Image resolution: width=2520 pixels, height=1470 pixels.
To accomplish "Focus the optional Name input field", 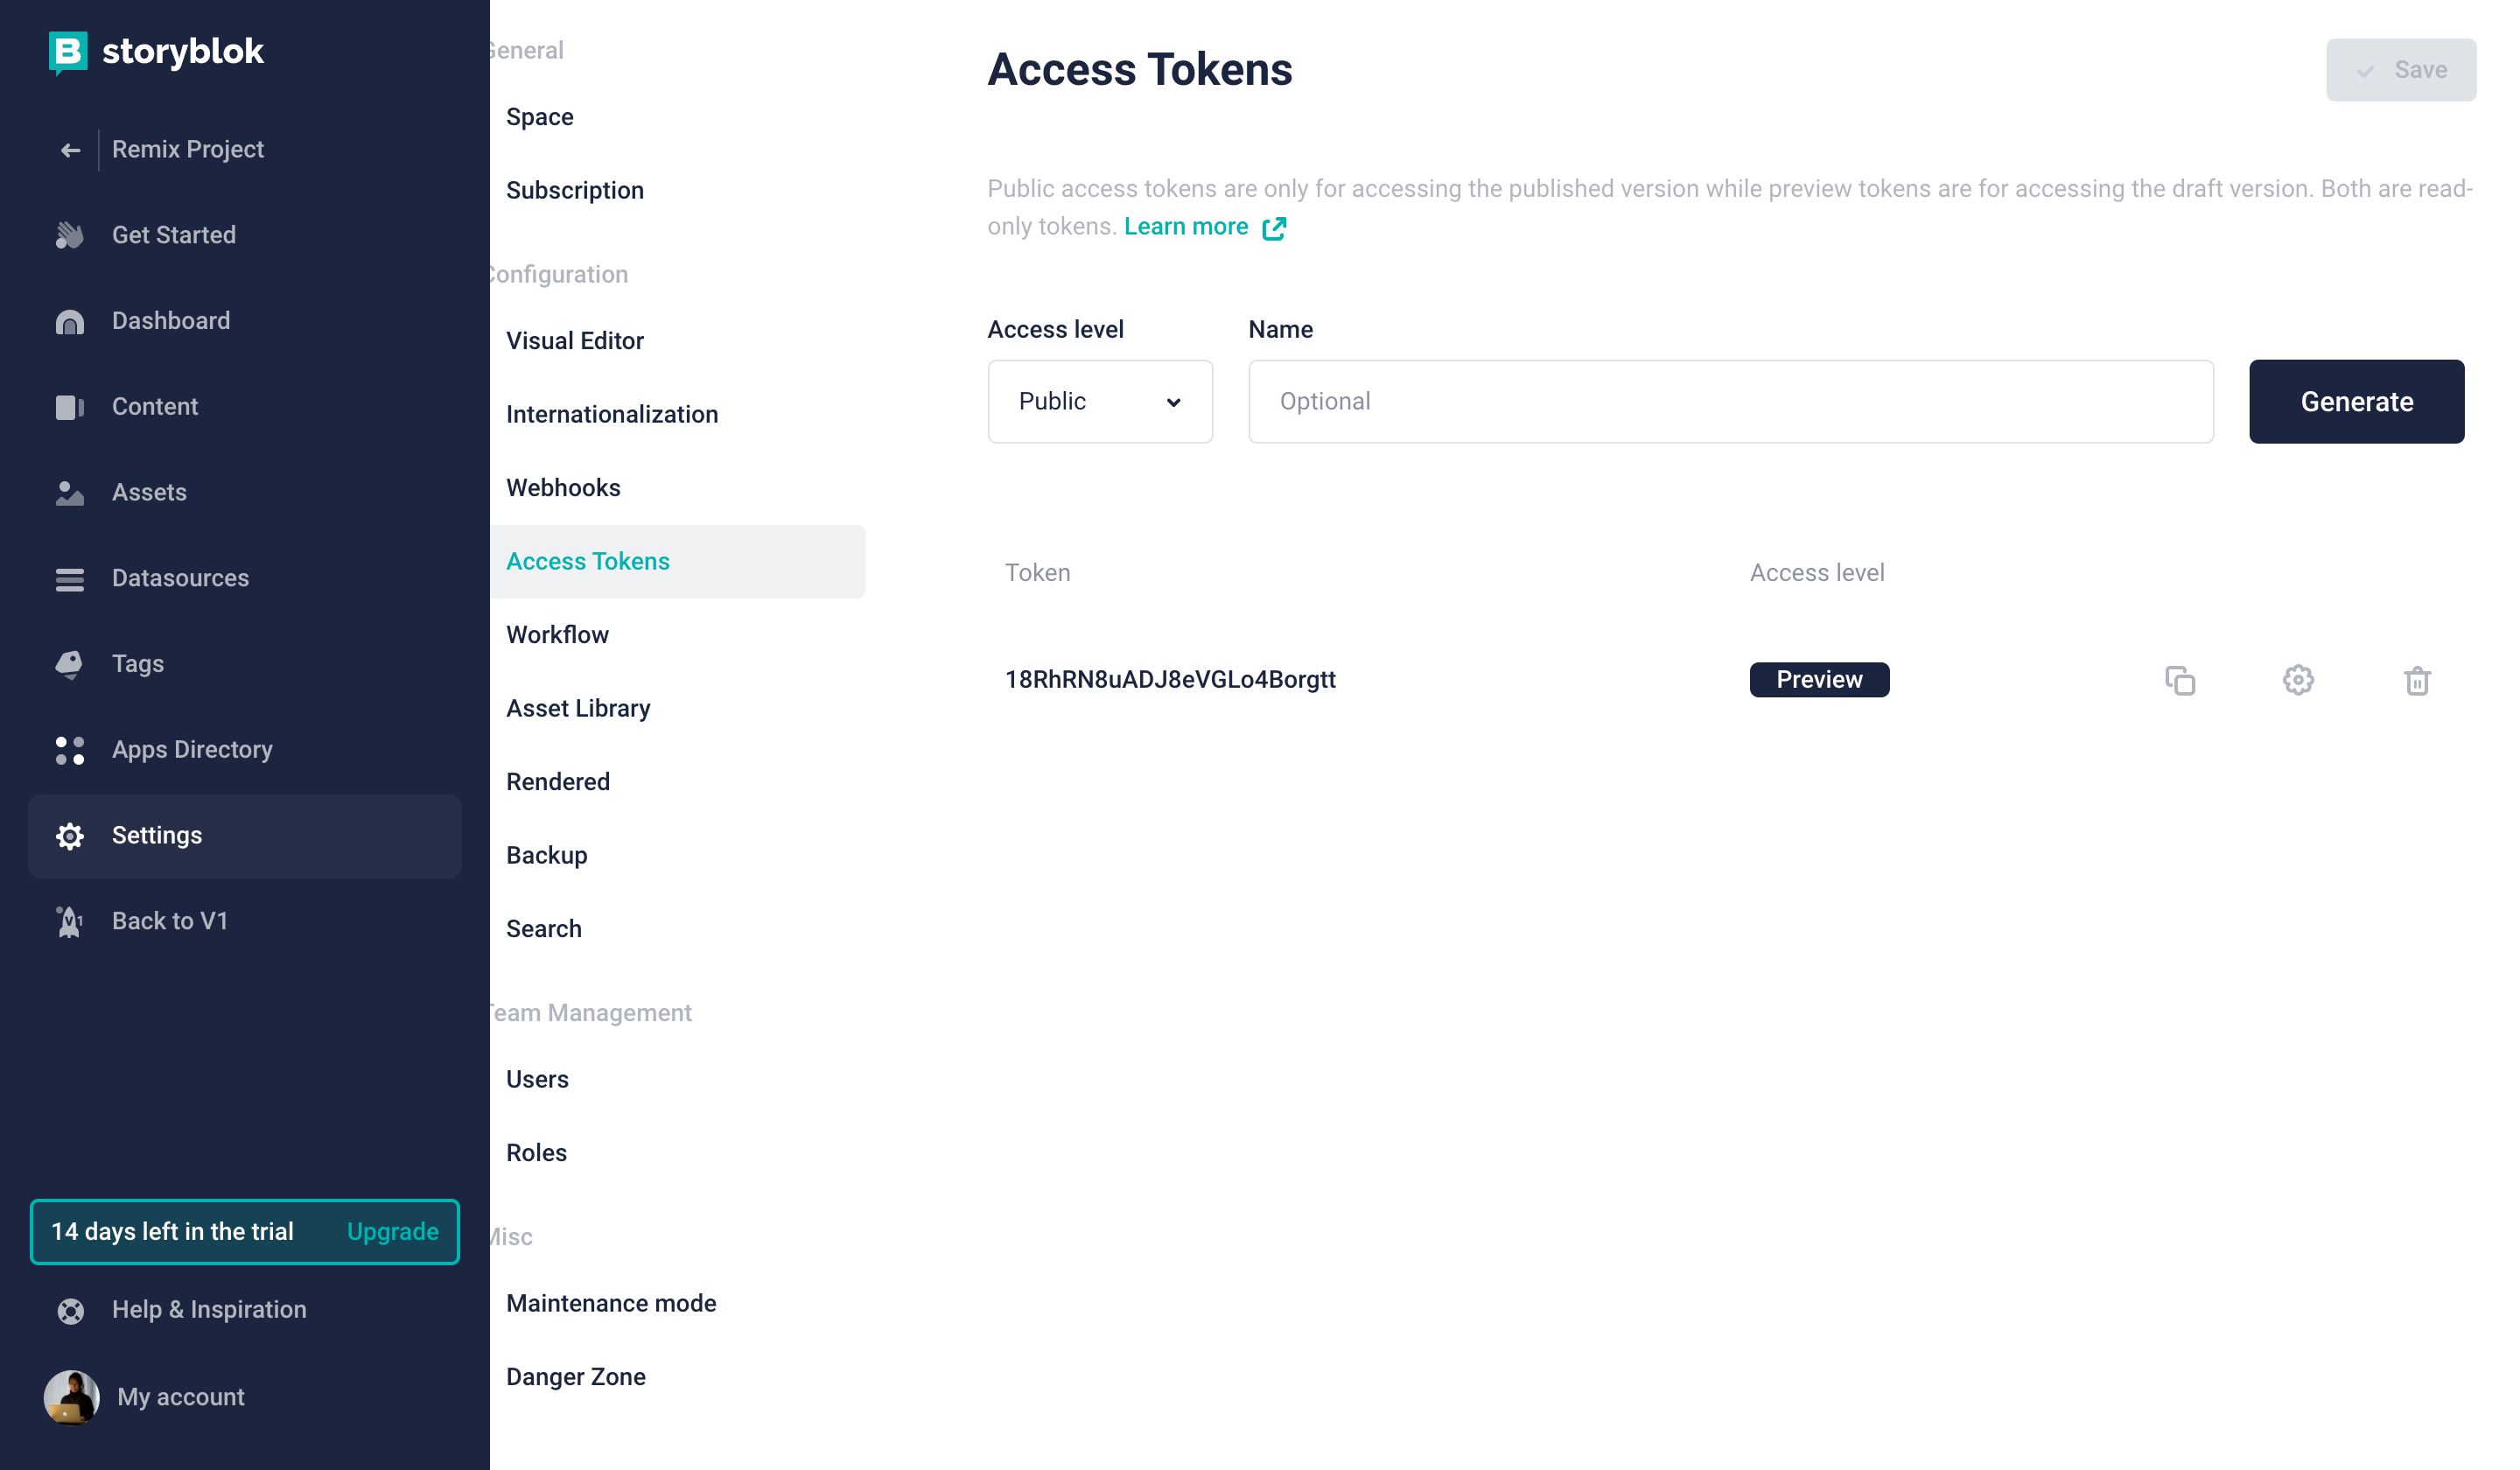I will 1730,402.
